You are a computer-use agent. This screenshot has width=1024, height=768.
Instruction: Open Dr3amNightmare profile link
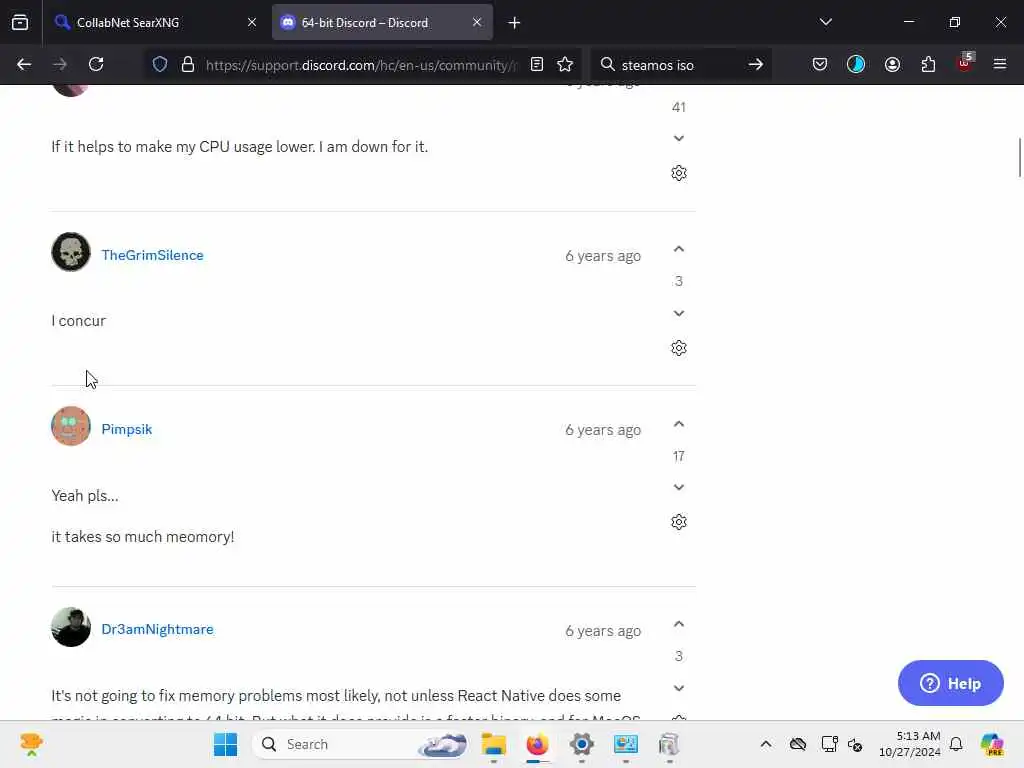tap(157, 630)
